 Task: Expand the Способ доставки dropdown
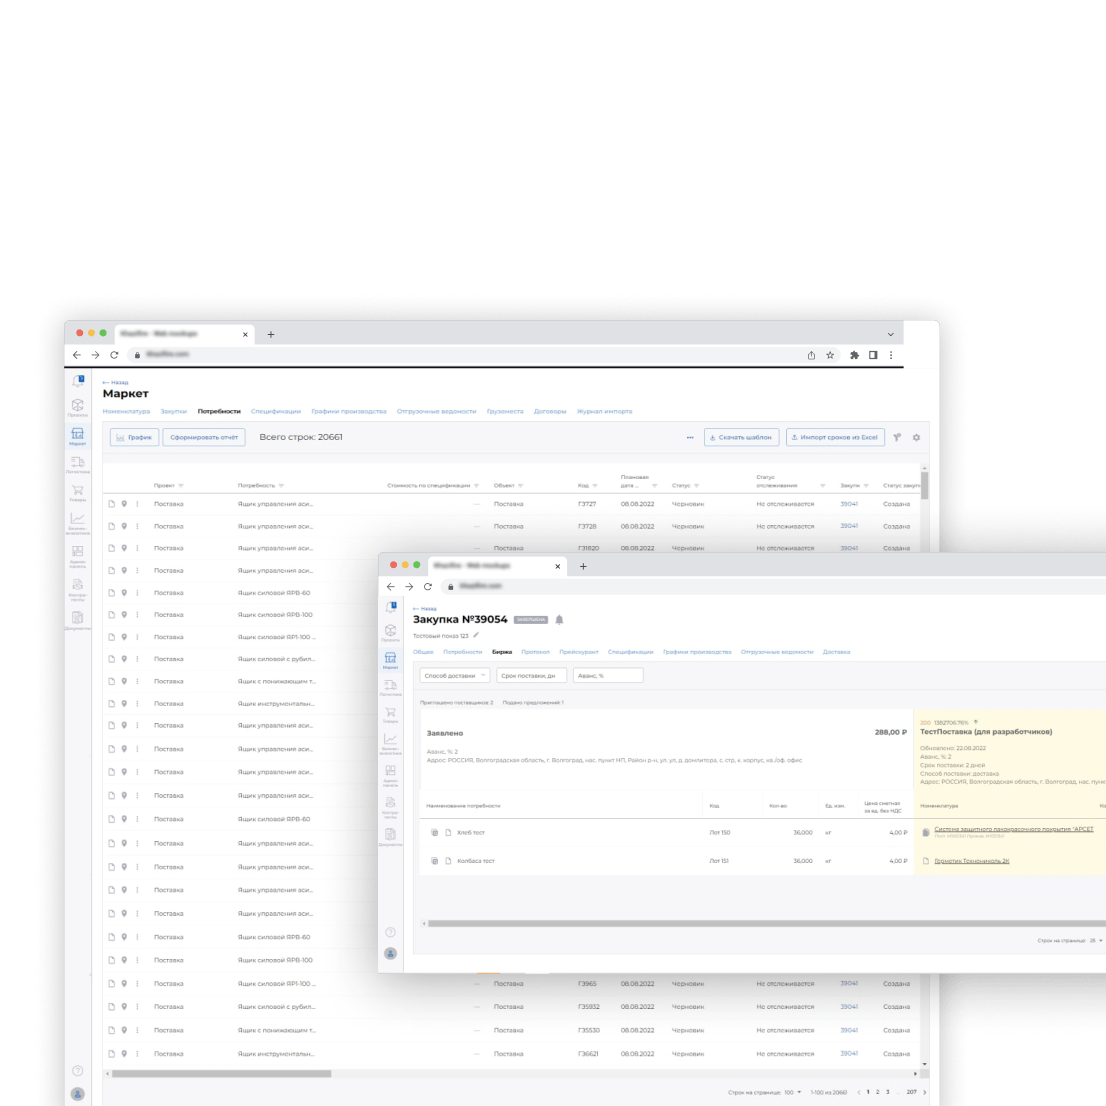455,675
